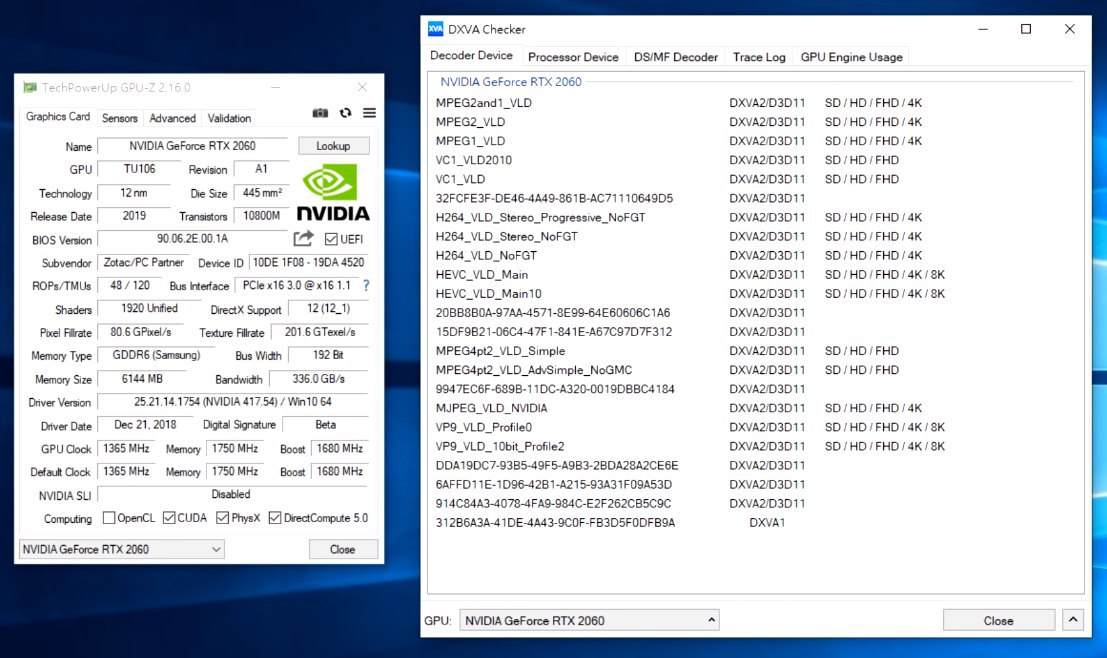
Task: Uncheck the PhysX checkbox
Action: coord(222,518)
